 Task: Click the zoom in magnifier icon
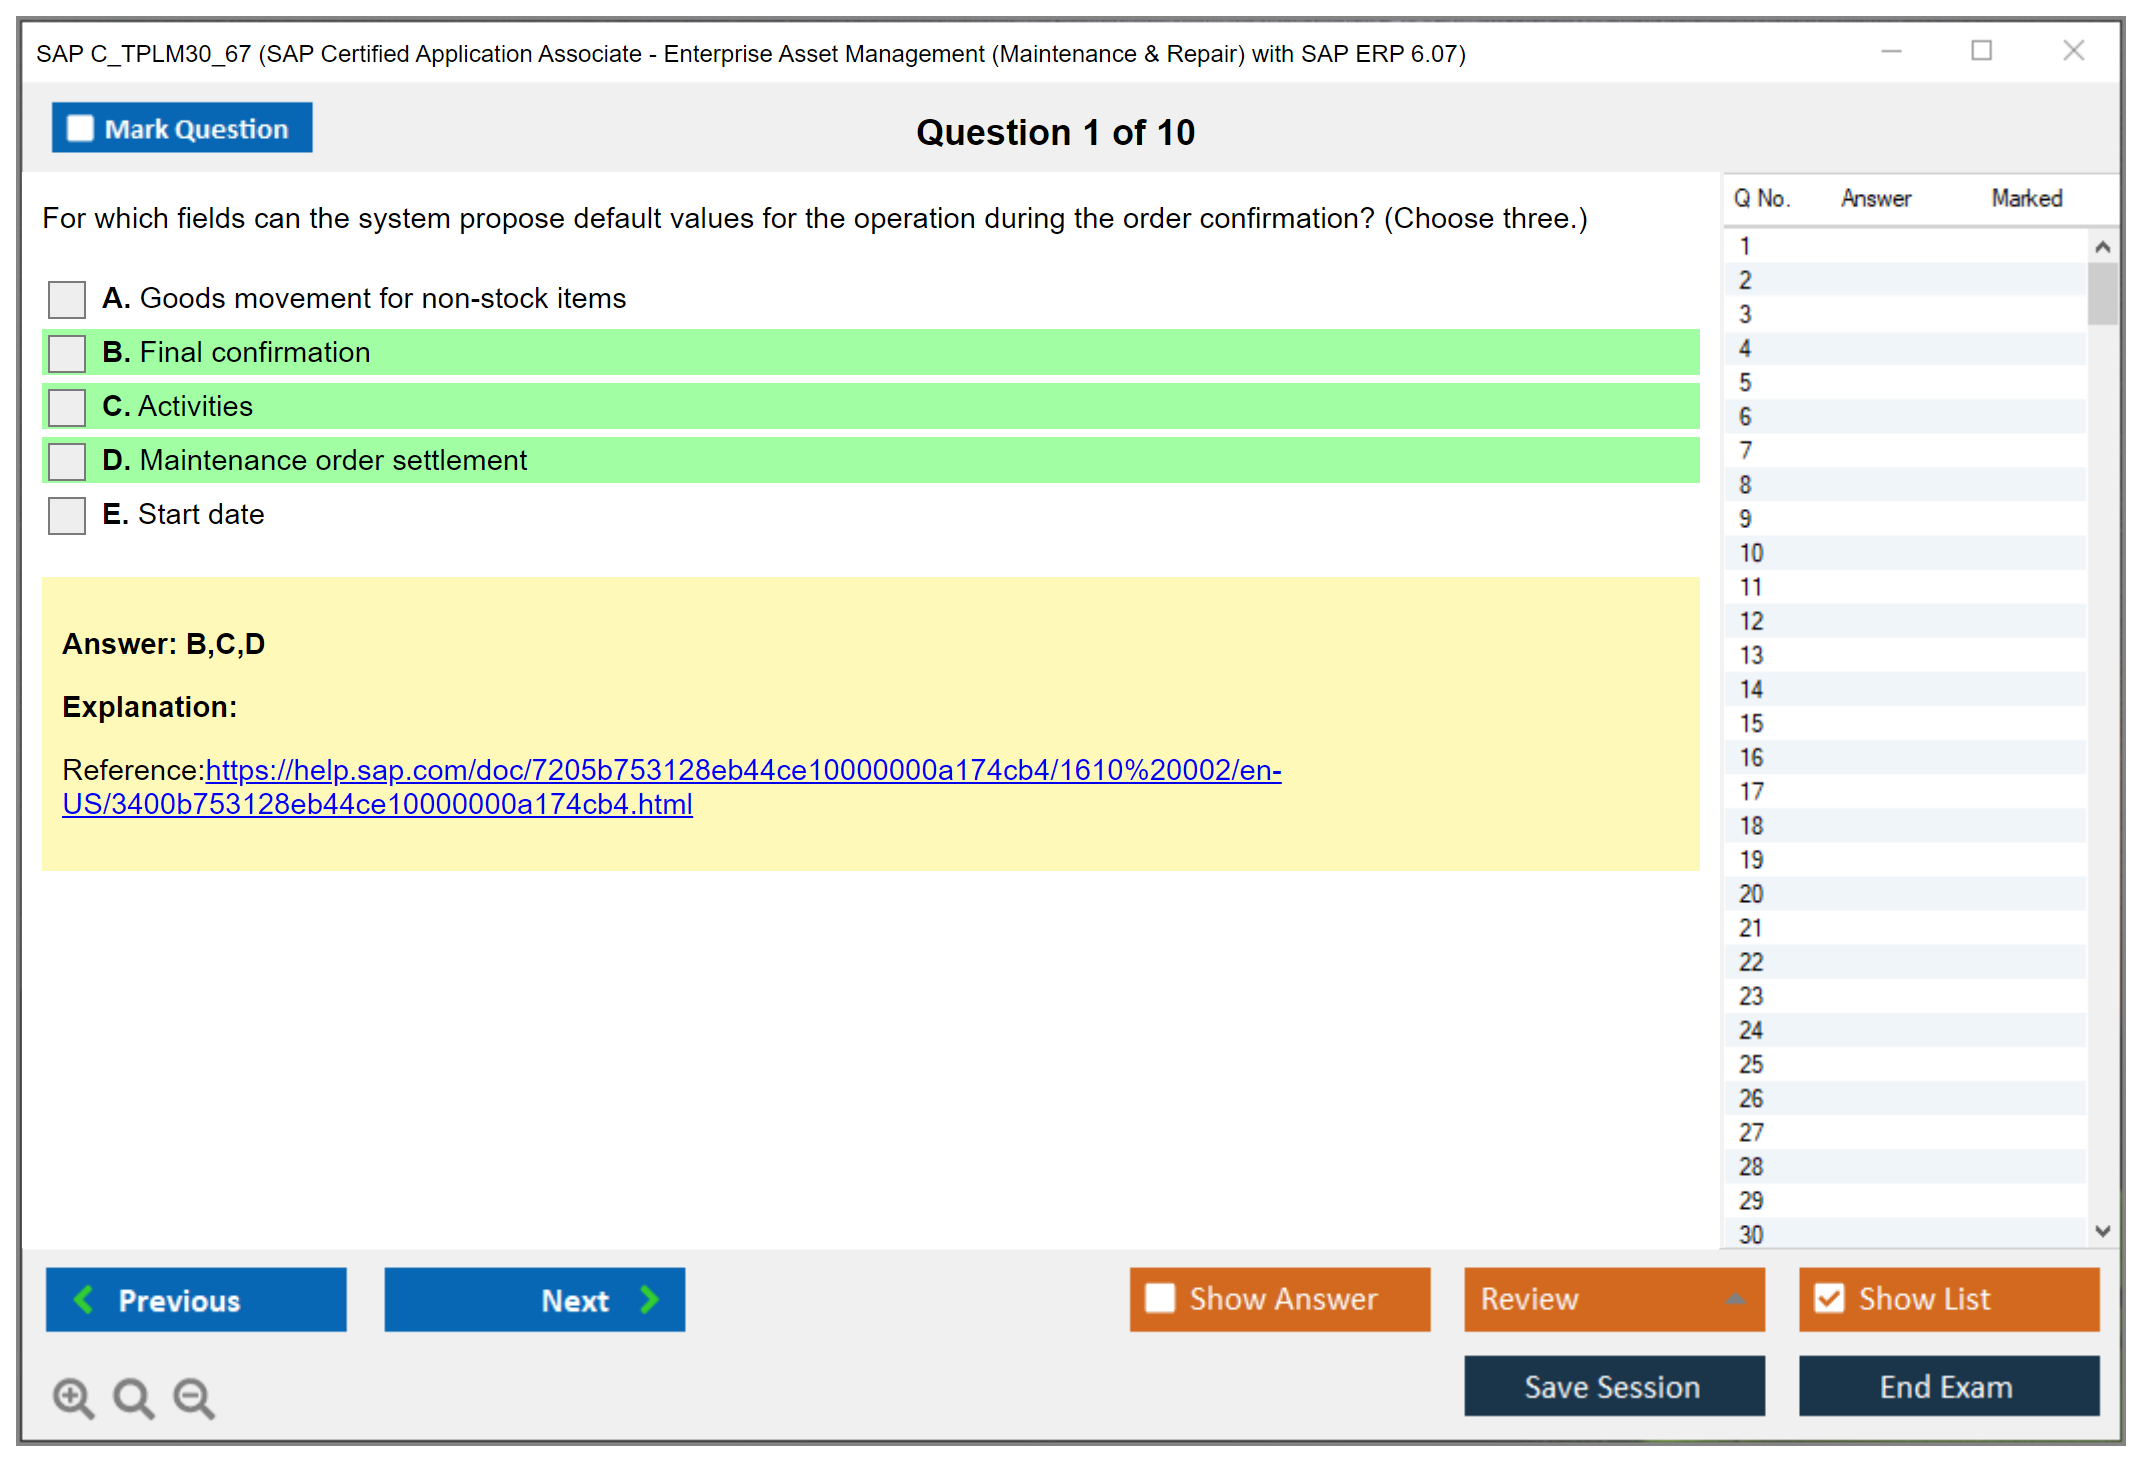[x=72, y=1397]
